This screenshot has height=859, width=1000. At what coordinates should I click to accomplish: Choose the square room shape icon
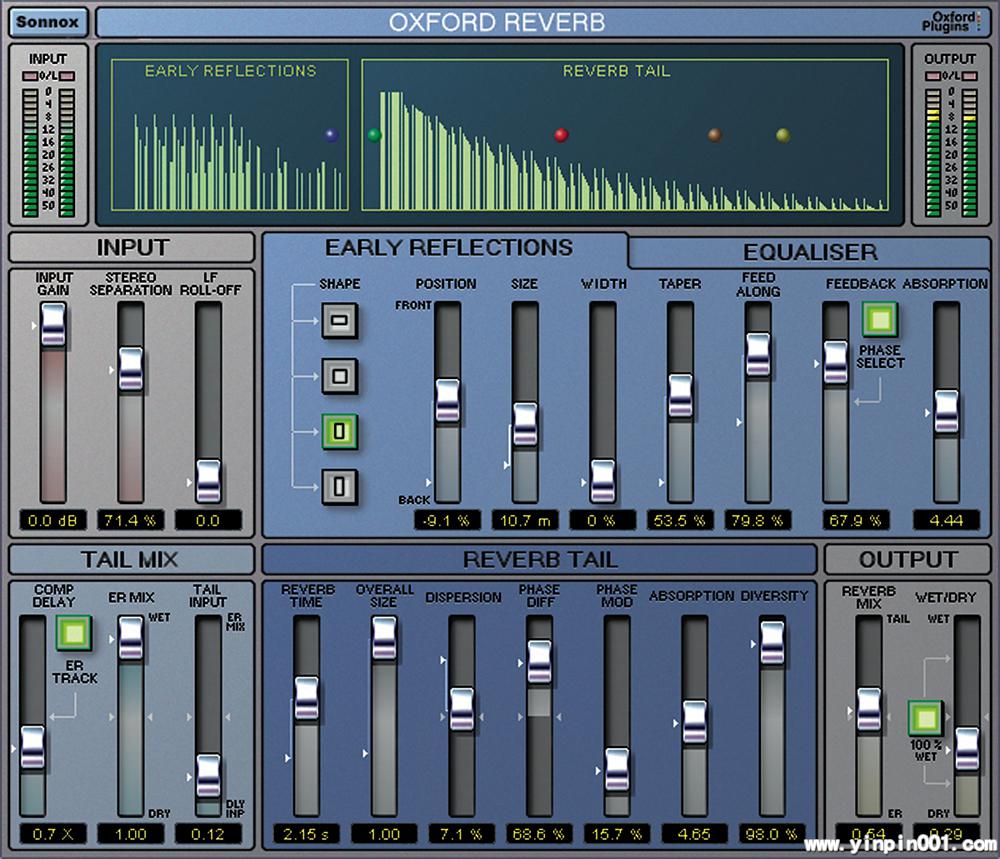point(339,377)
